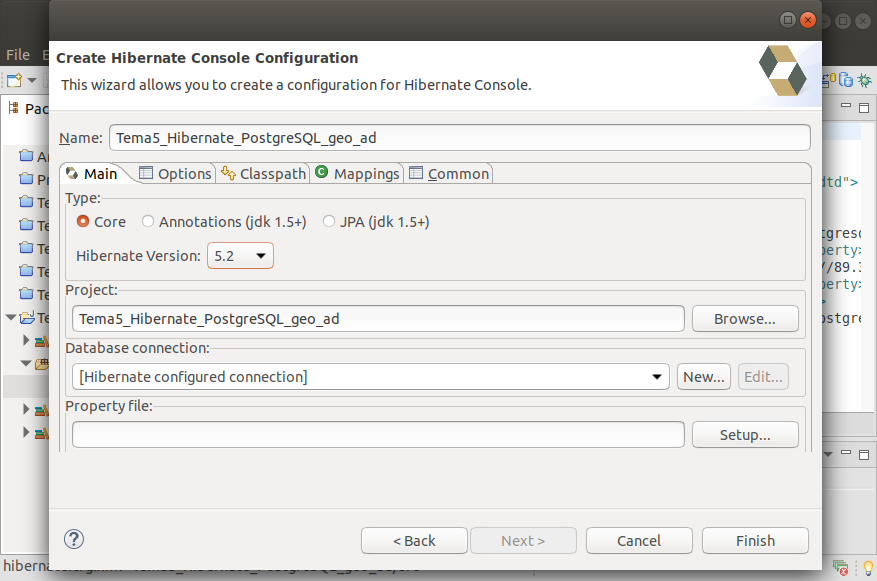Expand the library node between project and package folder
Image resolution: width=877 pixels, height=581 pixels.
tap(26, 339)
